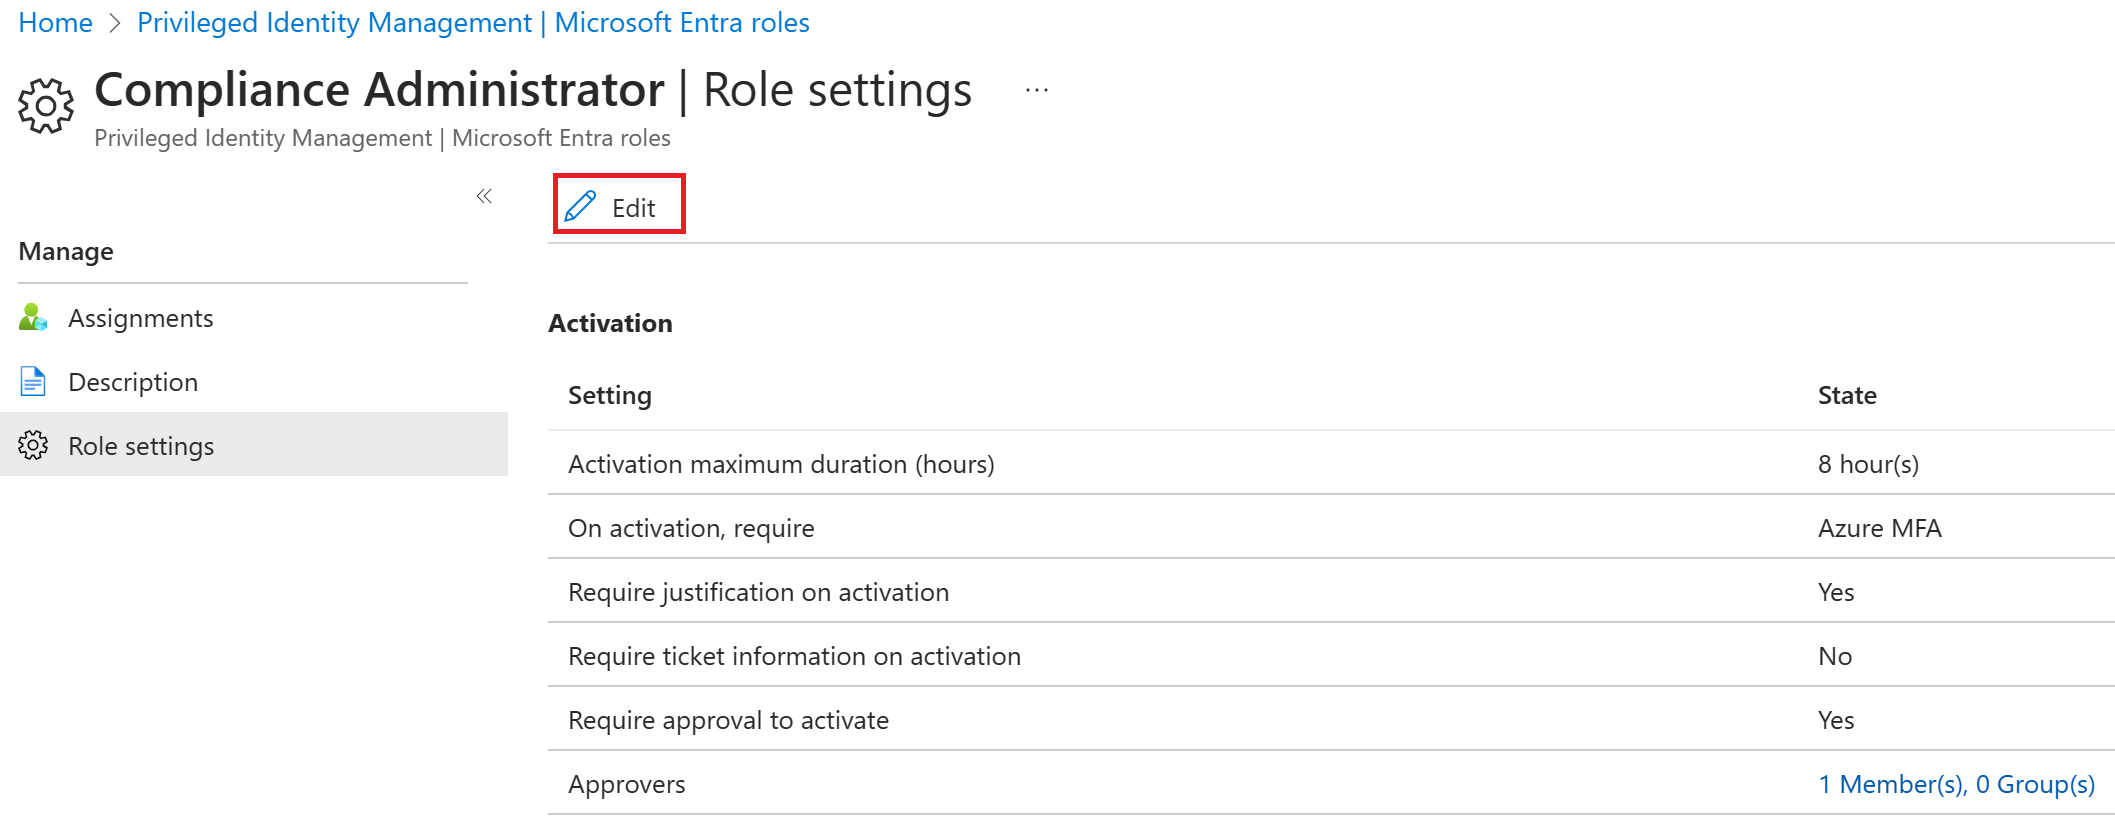Image resolution: width=2115 pixels, height=833 pixels.
Task: Go to Home breadcrumb link
Action: coord(55,23)
